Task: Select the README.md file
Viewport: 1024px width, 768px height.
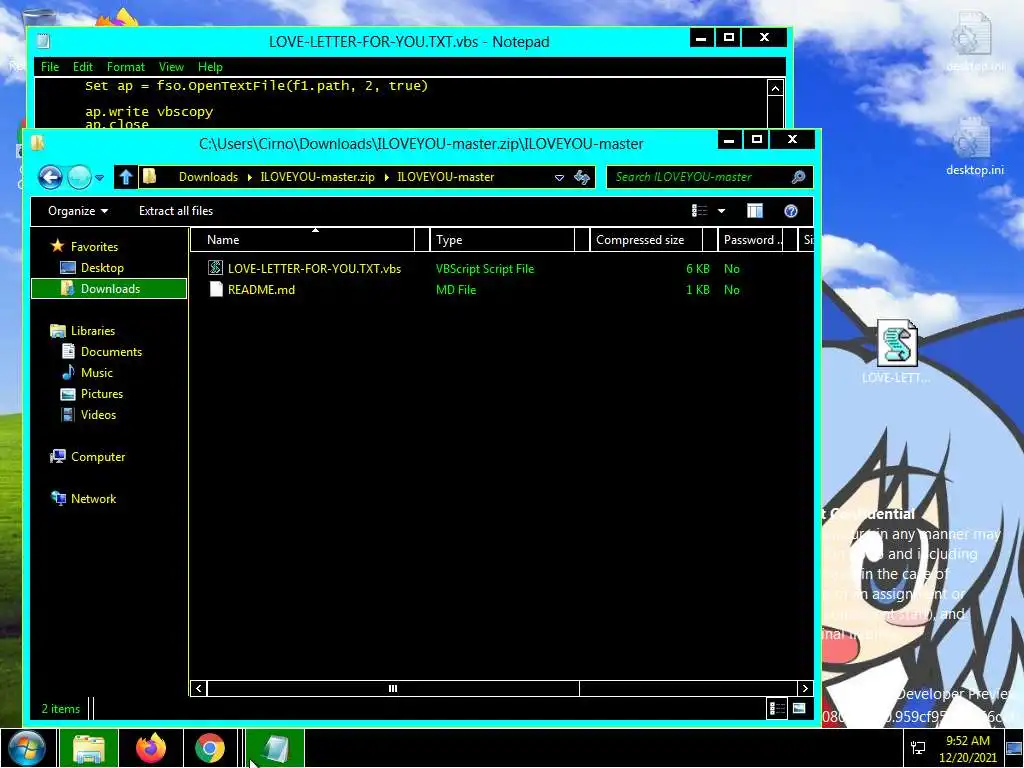Action: tap(261, 289)
